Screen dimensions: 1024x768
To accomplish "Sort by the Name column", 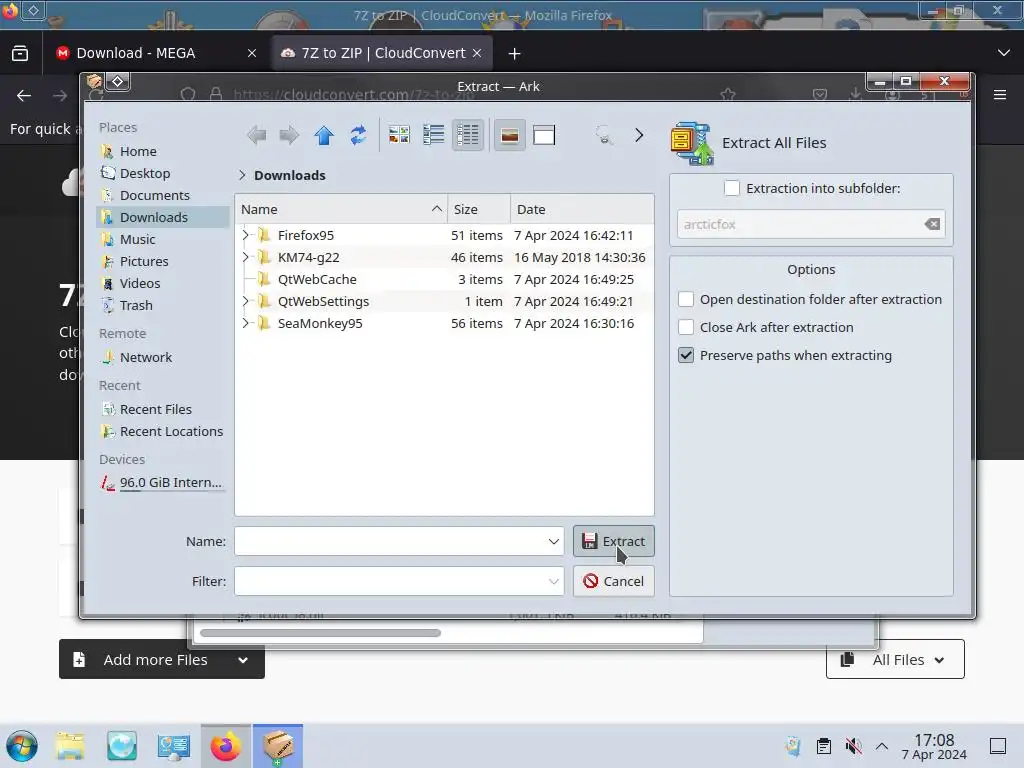I will pos(341,209).
